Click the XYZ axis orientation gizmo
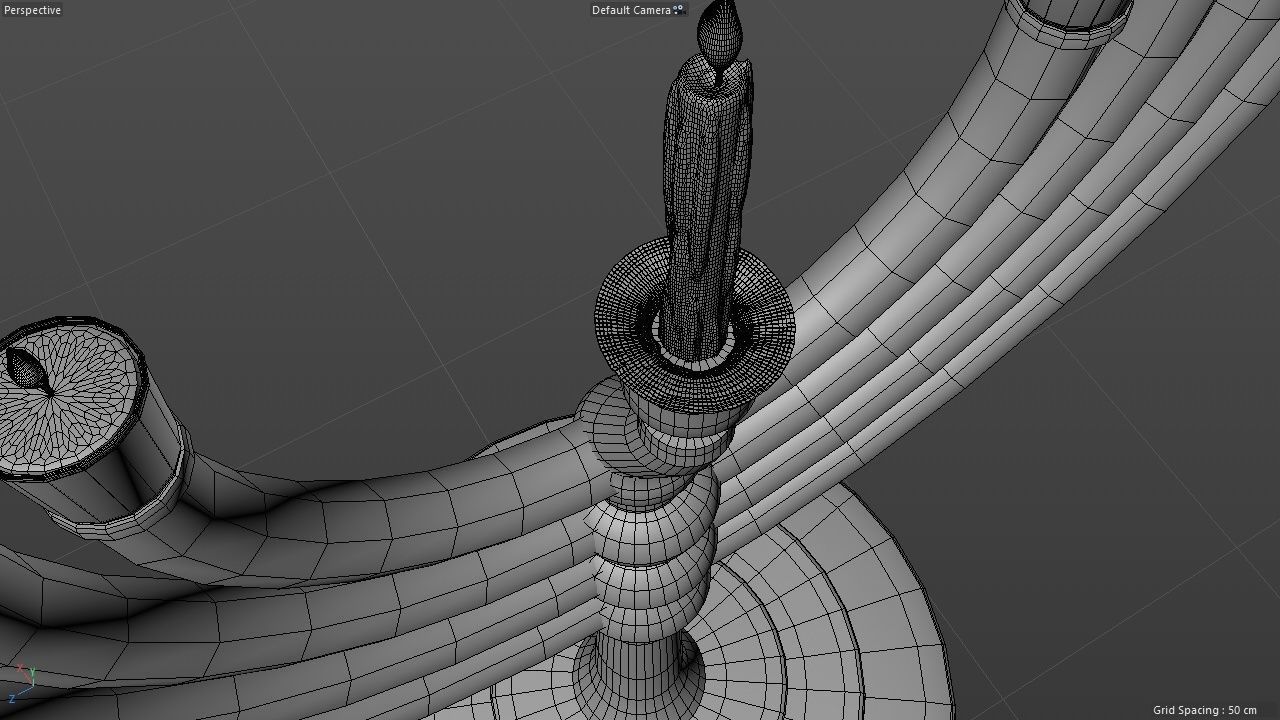This screenshot has height=720, width=1280. point(21,682)
